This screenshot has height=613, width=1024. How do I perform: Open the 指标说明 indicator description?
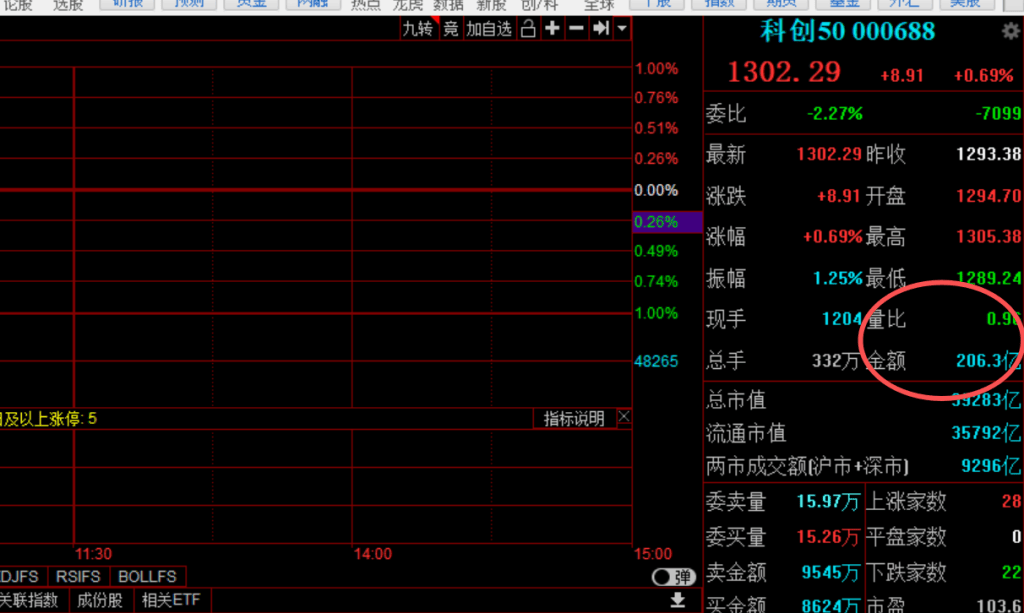tap(574, 419)
